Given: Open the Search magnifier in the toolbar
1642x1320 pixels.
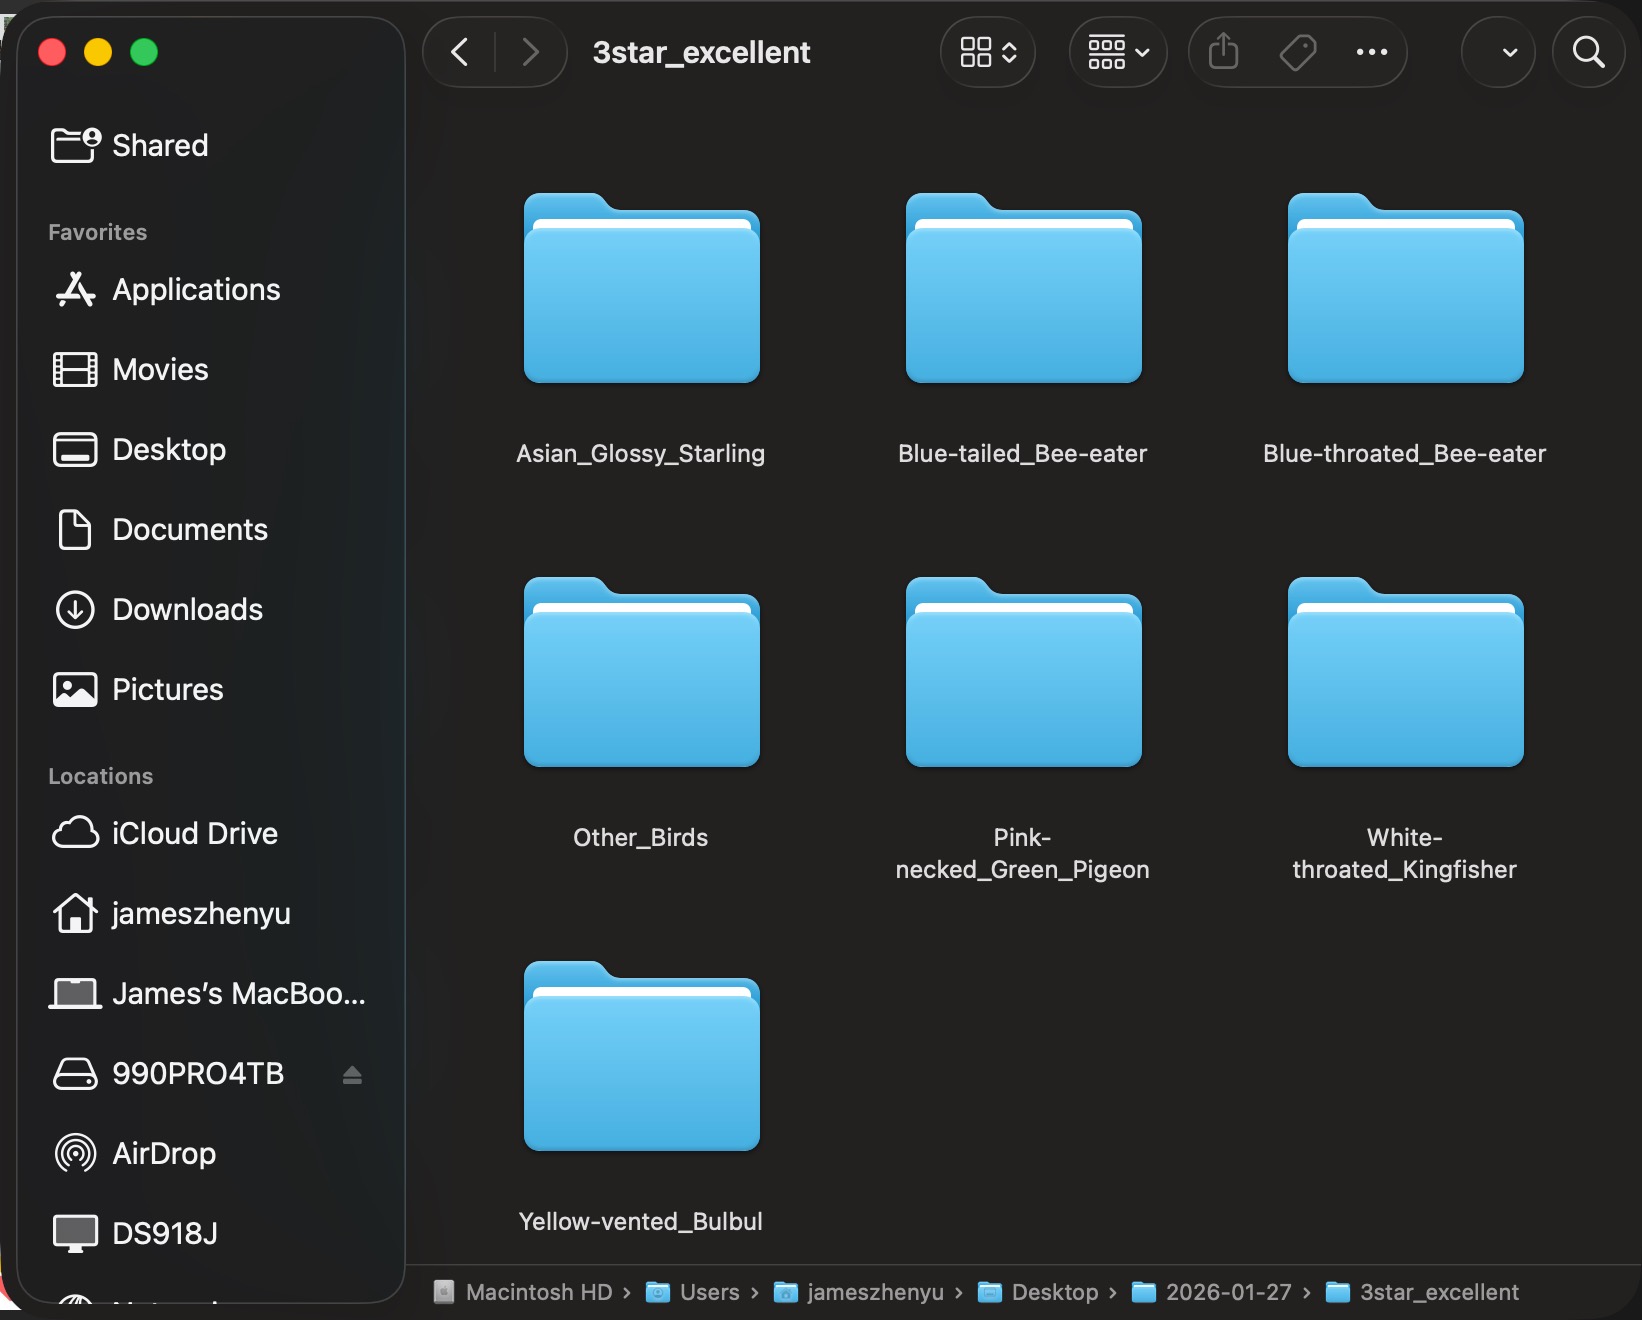Looking at the screenshot, I should click(1588, 52).
